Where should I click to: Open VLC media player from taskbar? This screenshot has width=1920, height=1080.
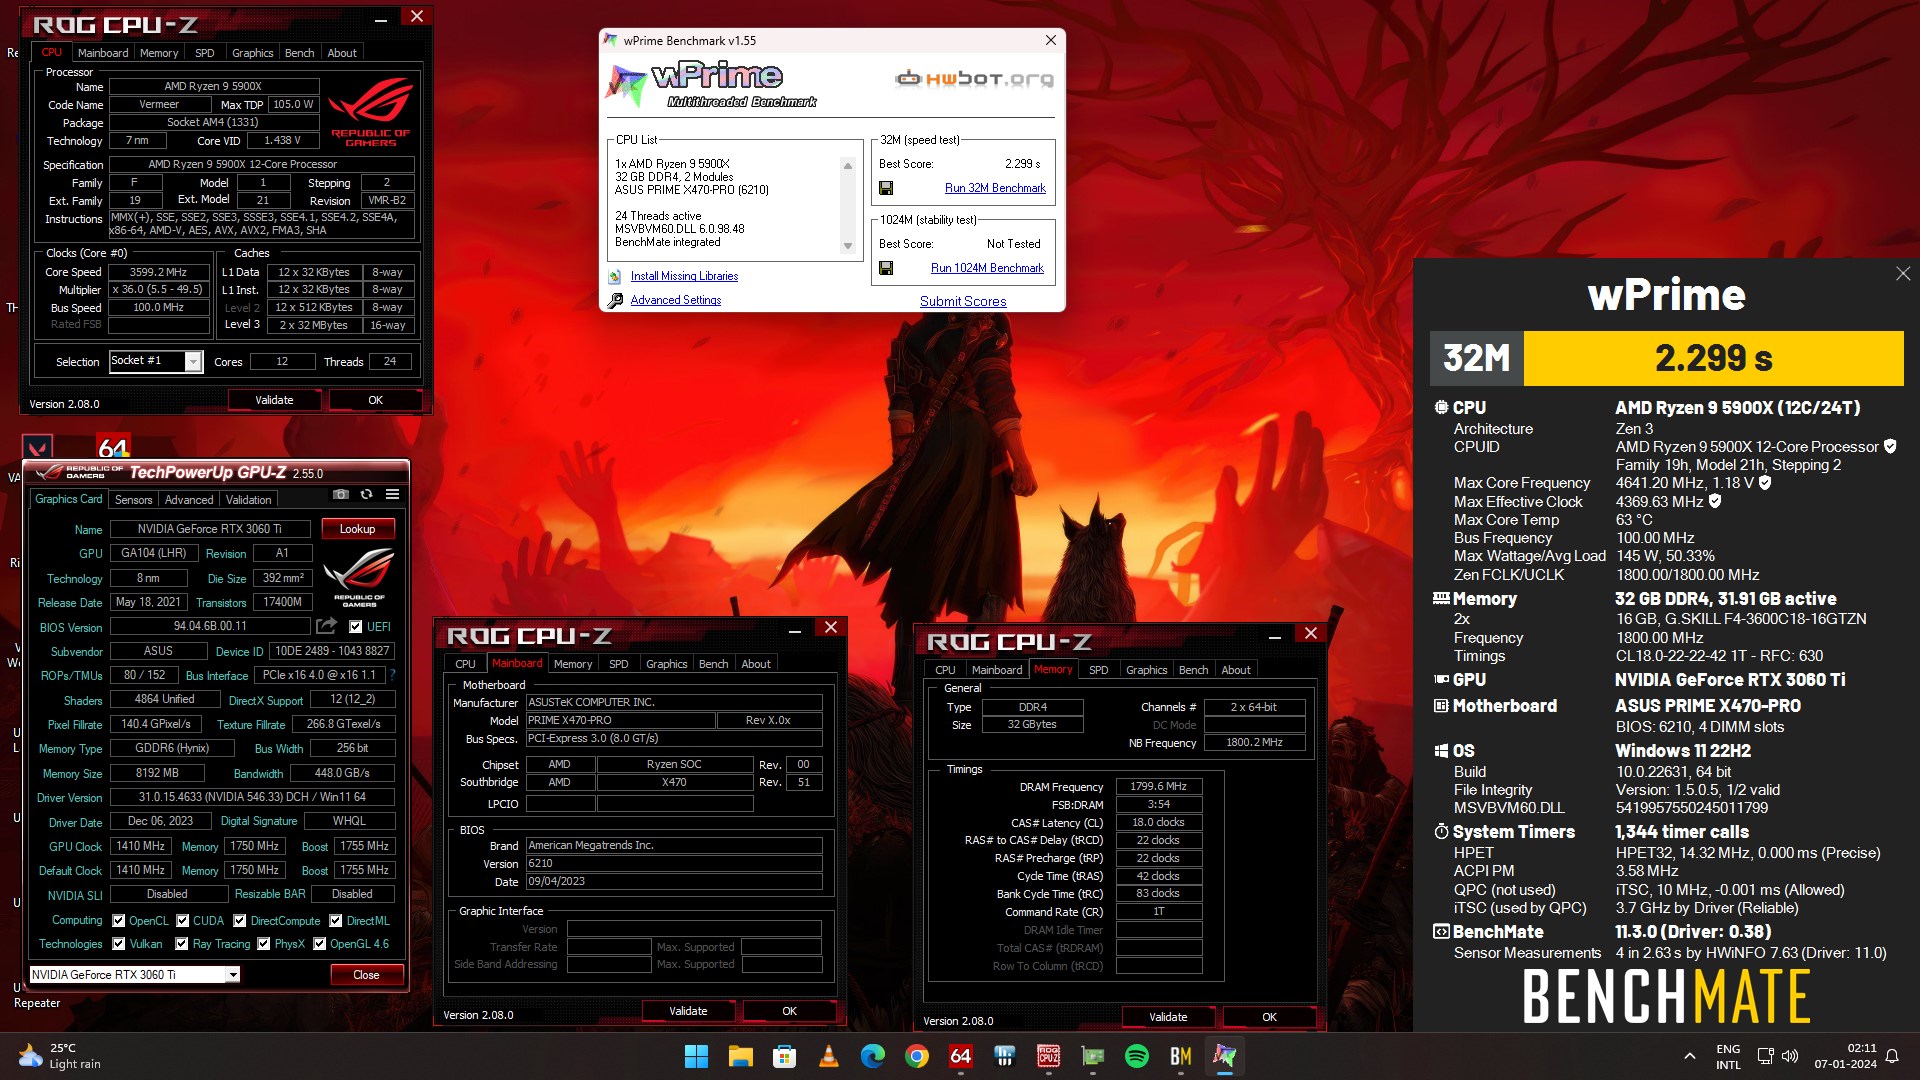pos(828,1056)
